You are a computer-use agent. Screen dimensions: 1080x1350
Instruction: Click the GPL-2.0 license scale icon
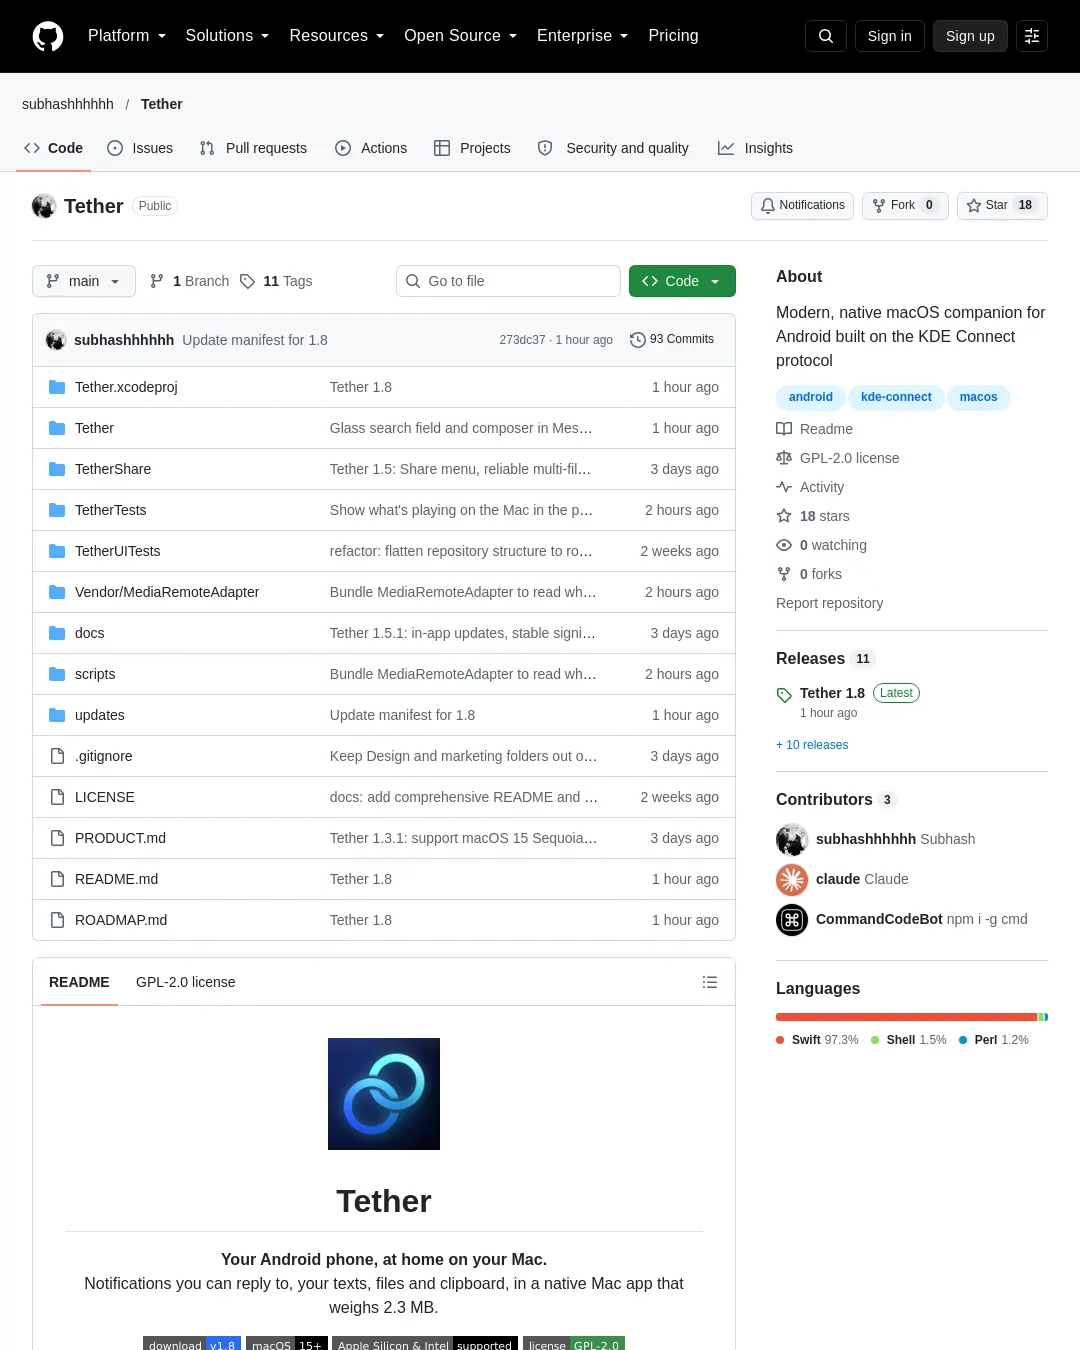coord(784,458)
